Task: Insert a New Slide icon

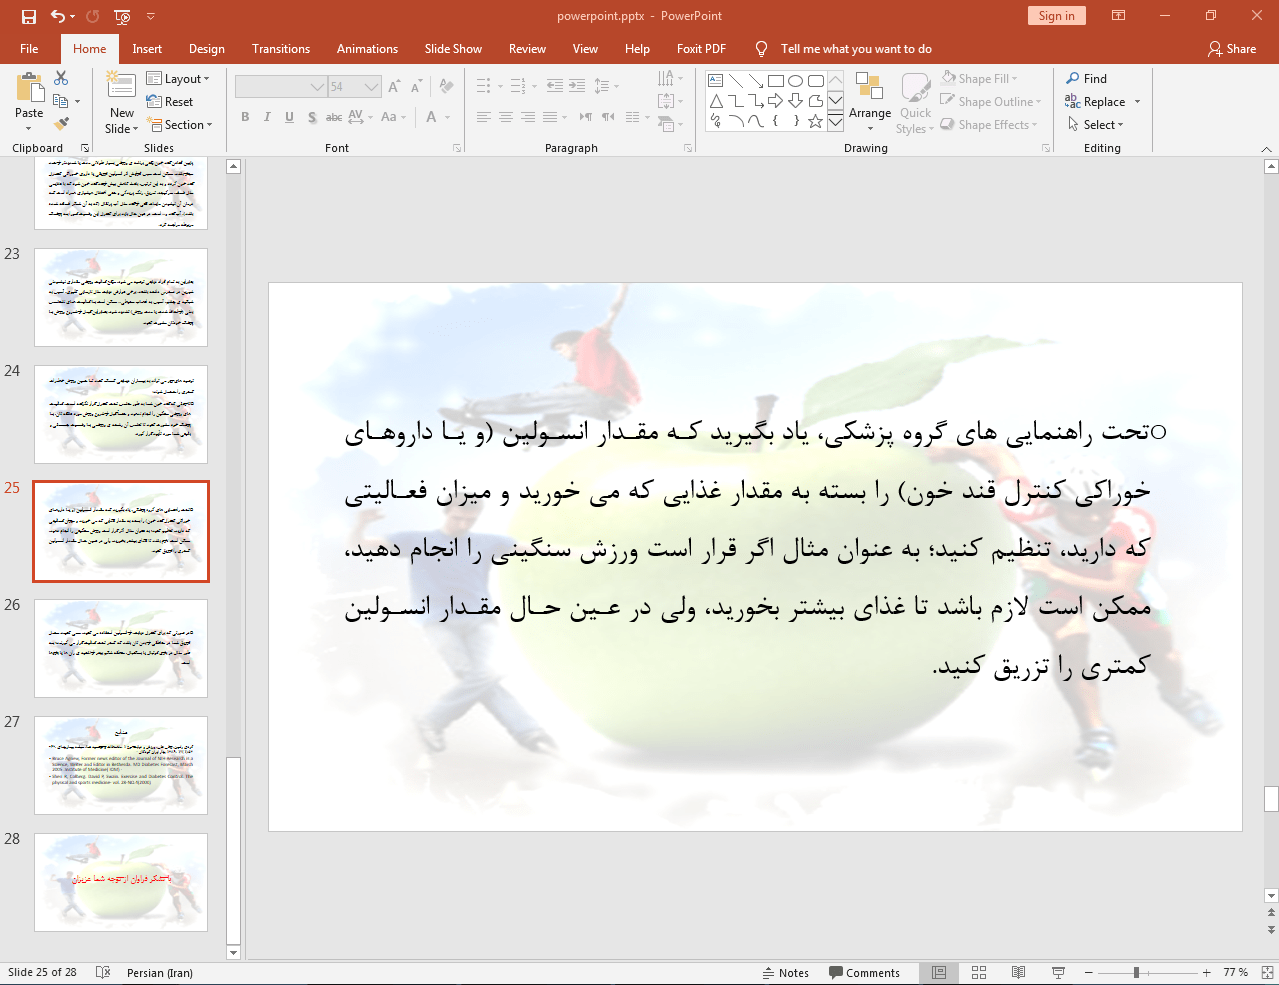Action: click(122, 86)
